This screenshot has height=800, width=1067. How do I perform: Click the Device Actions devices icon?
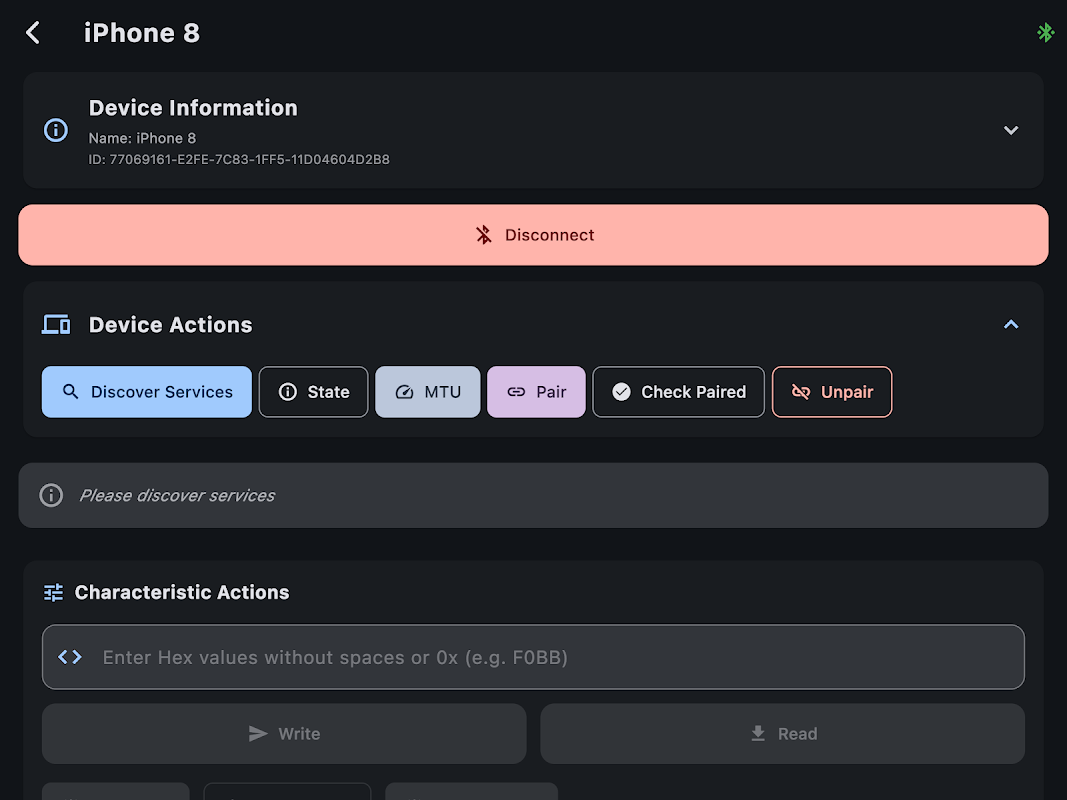tap(56, 324)
